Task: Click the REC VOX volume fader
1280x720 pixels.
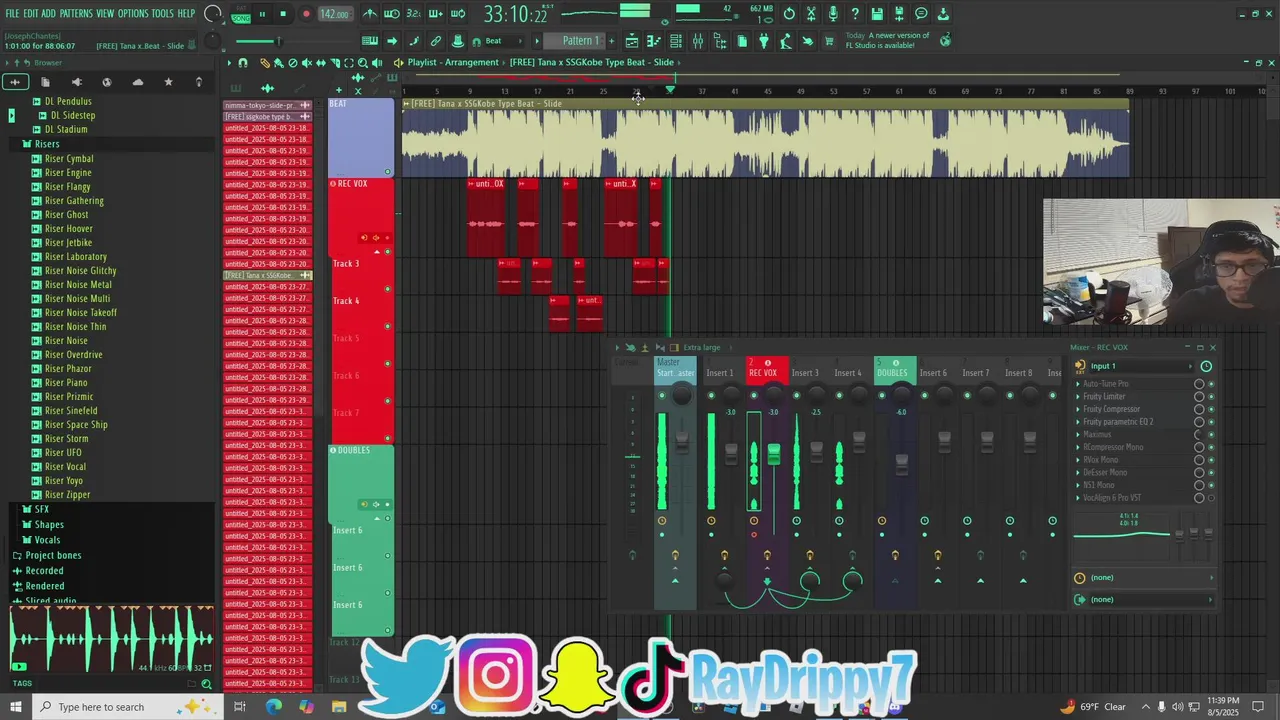Action: coord(773,454)
